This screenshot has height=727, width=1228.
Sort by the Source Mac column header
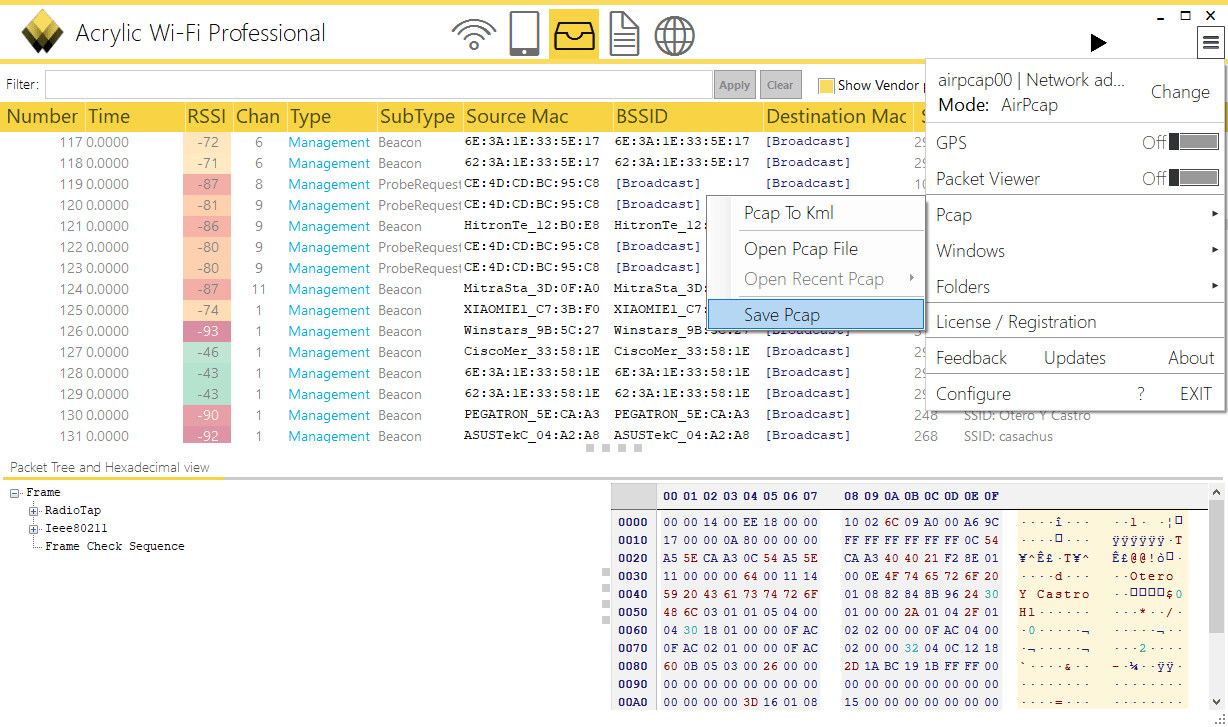tap(537, 117)
